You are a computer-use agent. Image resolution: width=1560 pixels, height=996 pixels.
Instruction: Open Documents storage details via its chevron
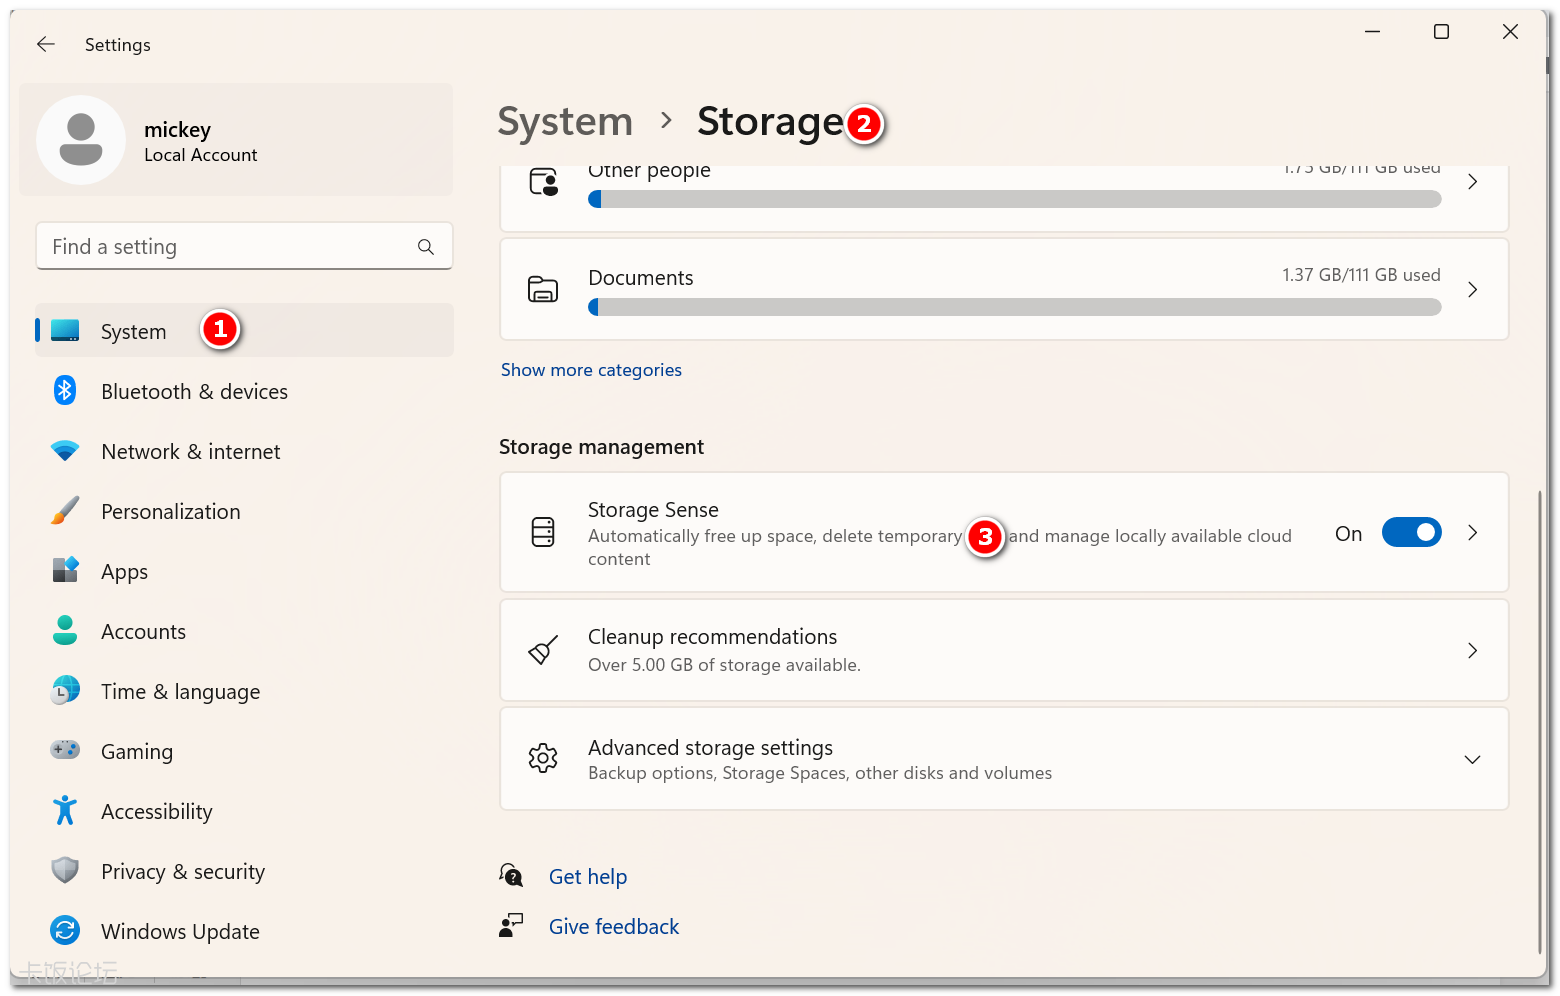coord(1472,289)
